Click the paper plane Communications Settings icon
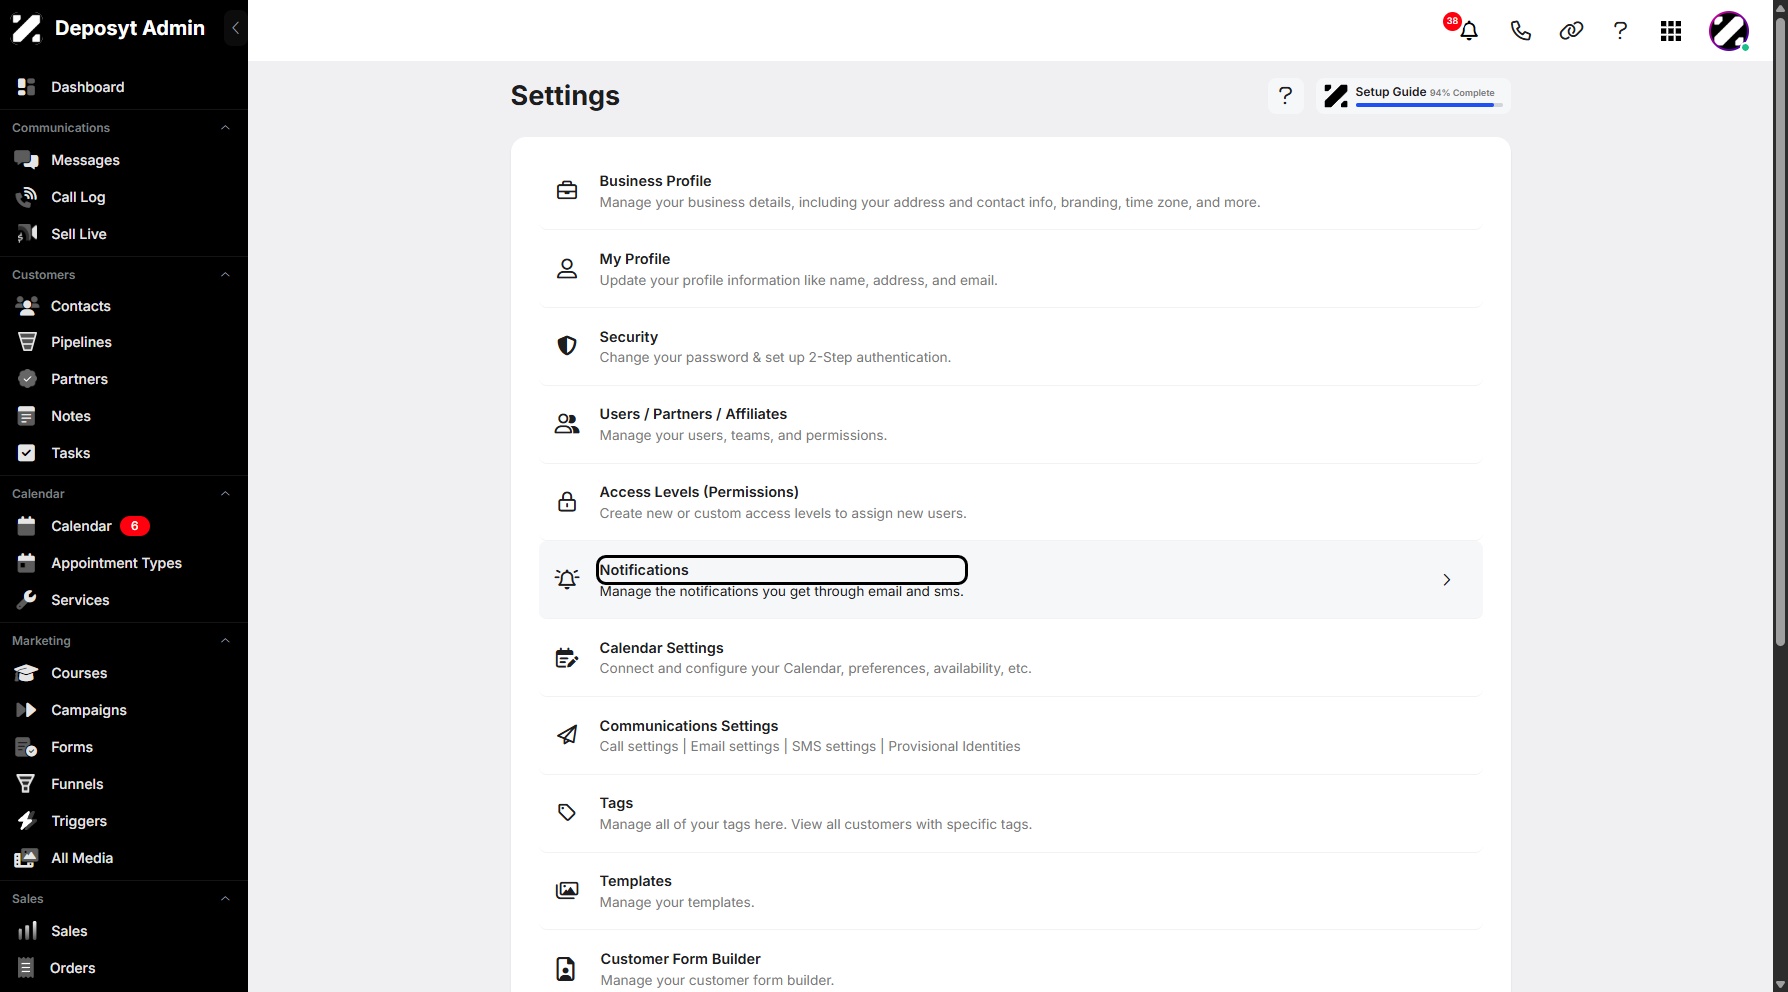The width and height of the screenshot is (1788, 992). pyautogui.click(x=567, y=735)
